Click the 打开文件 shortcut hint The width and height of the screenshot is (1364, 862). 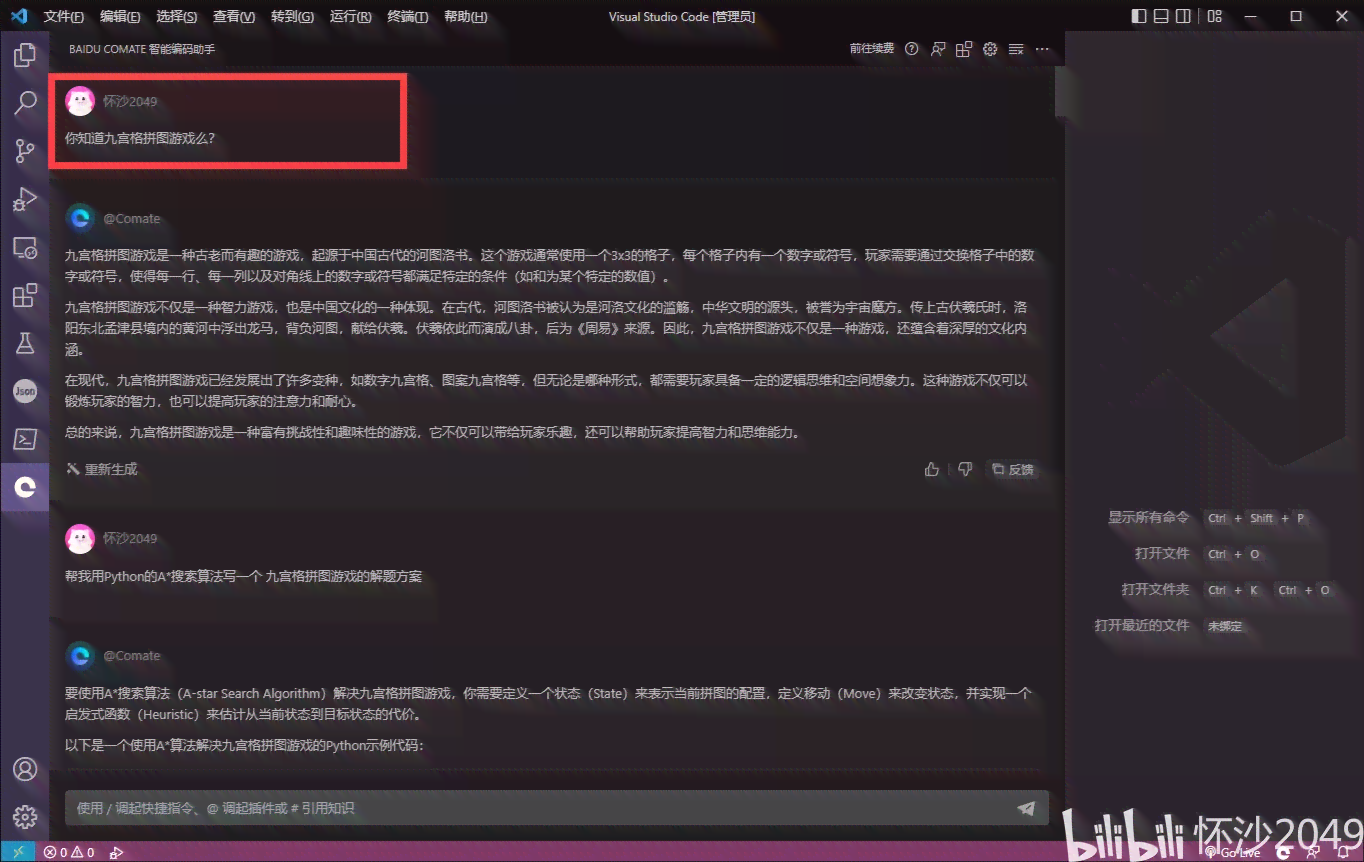[1162, 553]
